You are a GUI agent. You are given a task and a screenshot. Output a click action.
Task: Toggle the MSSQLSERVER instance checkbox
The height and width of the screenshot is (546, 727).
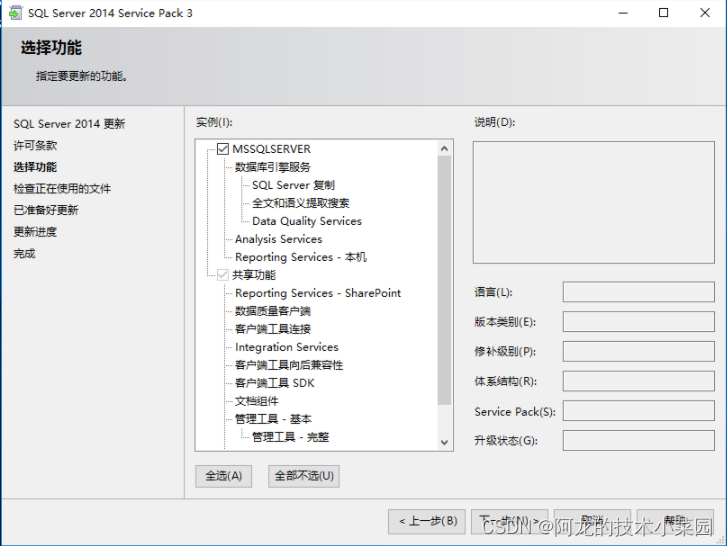[x=223, y=149]
